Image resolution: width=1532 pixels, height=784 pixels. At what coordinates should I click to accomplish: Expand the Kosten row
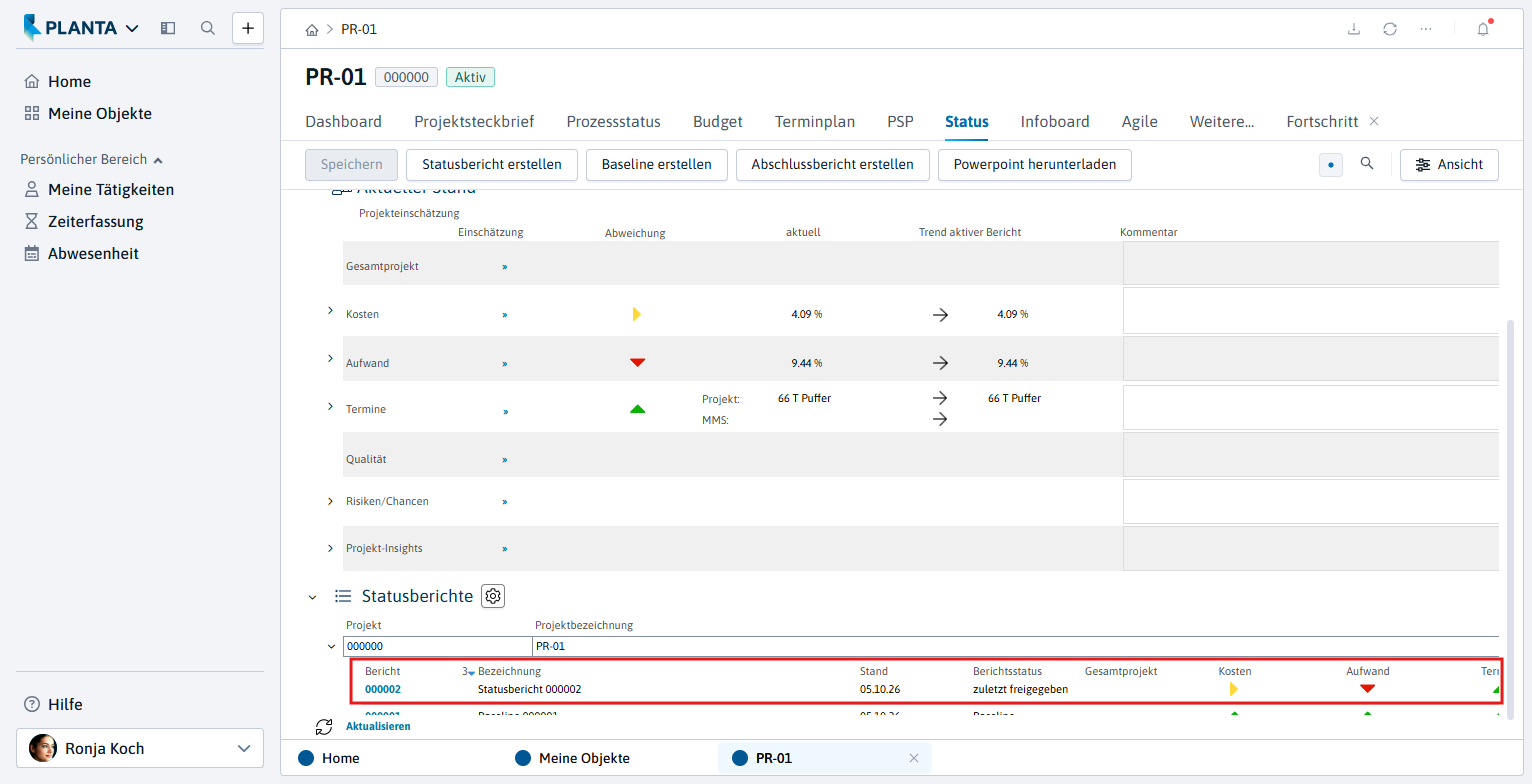330,312
